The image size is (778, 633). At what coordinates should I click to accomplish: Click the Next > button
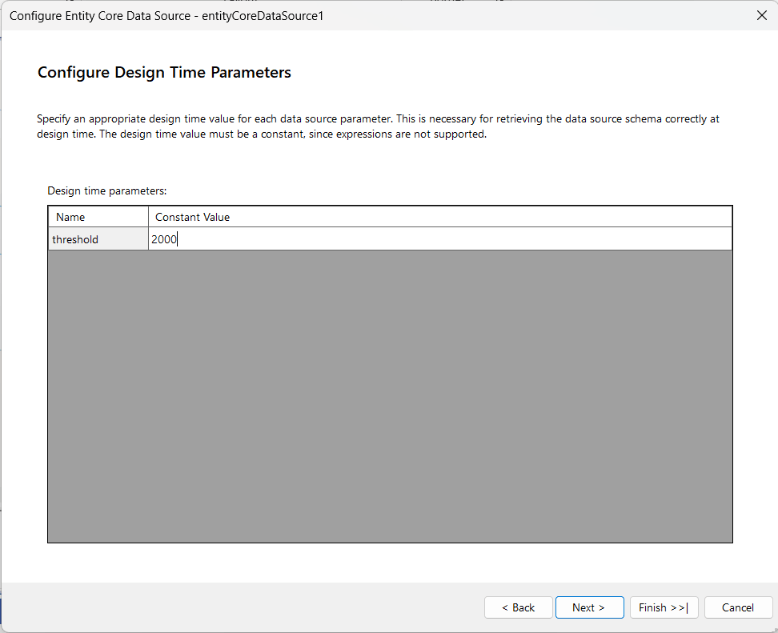[x=589, y=607]
